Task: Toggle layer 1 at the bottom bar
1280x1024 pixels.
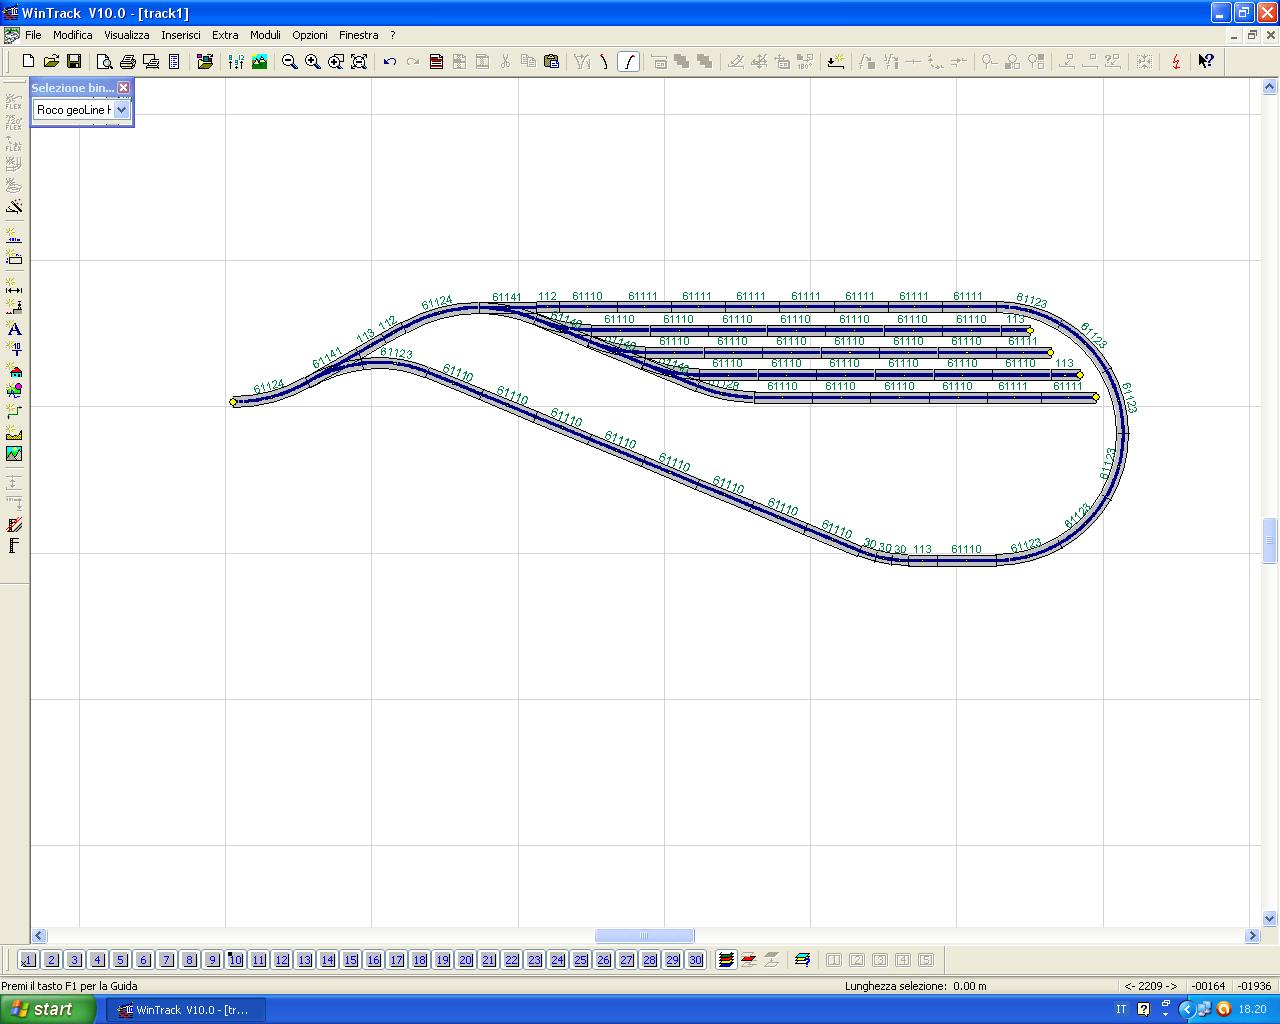Action: (28, 960)
